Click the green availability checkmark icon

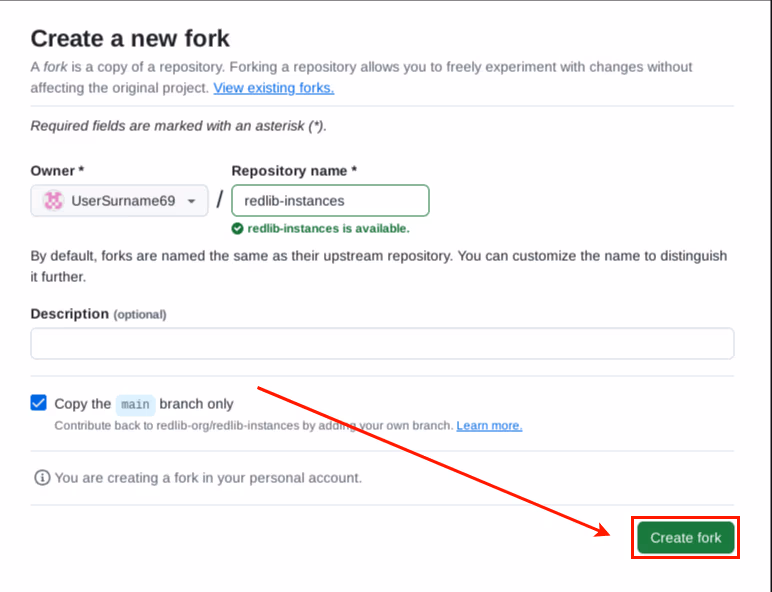pos(238,228)
